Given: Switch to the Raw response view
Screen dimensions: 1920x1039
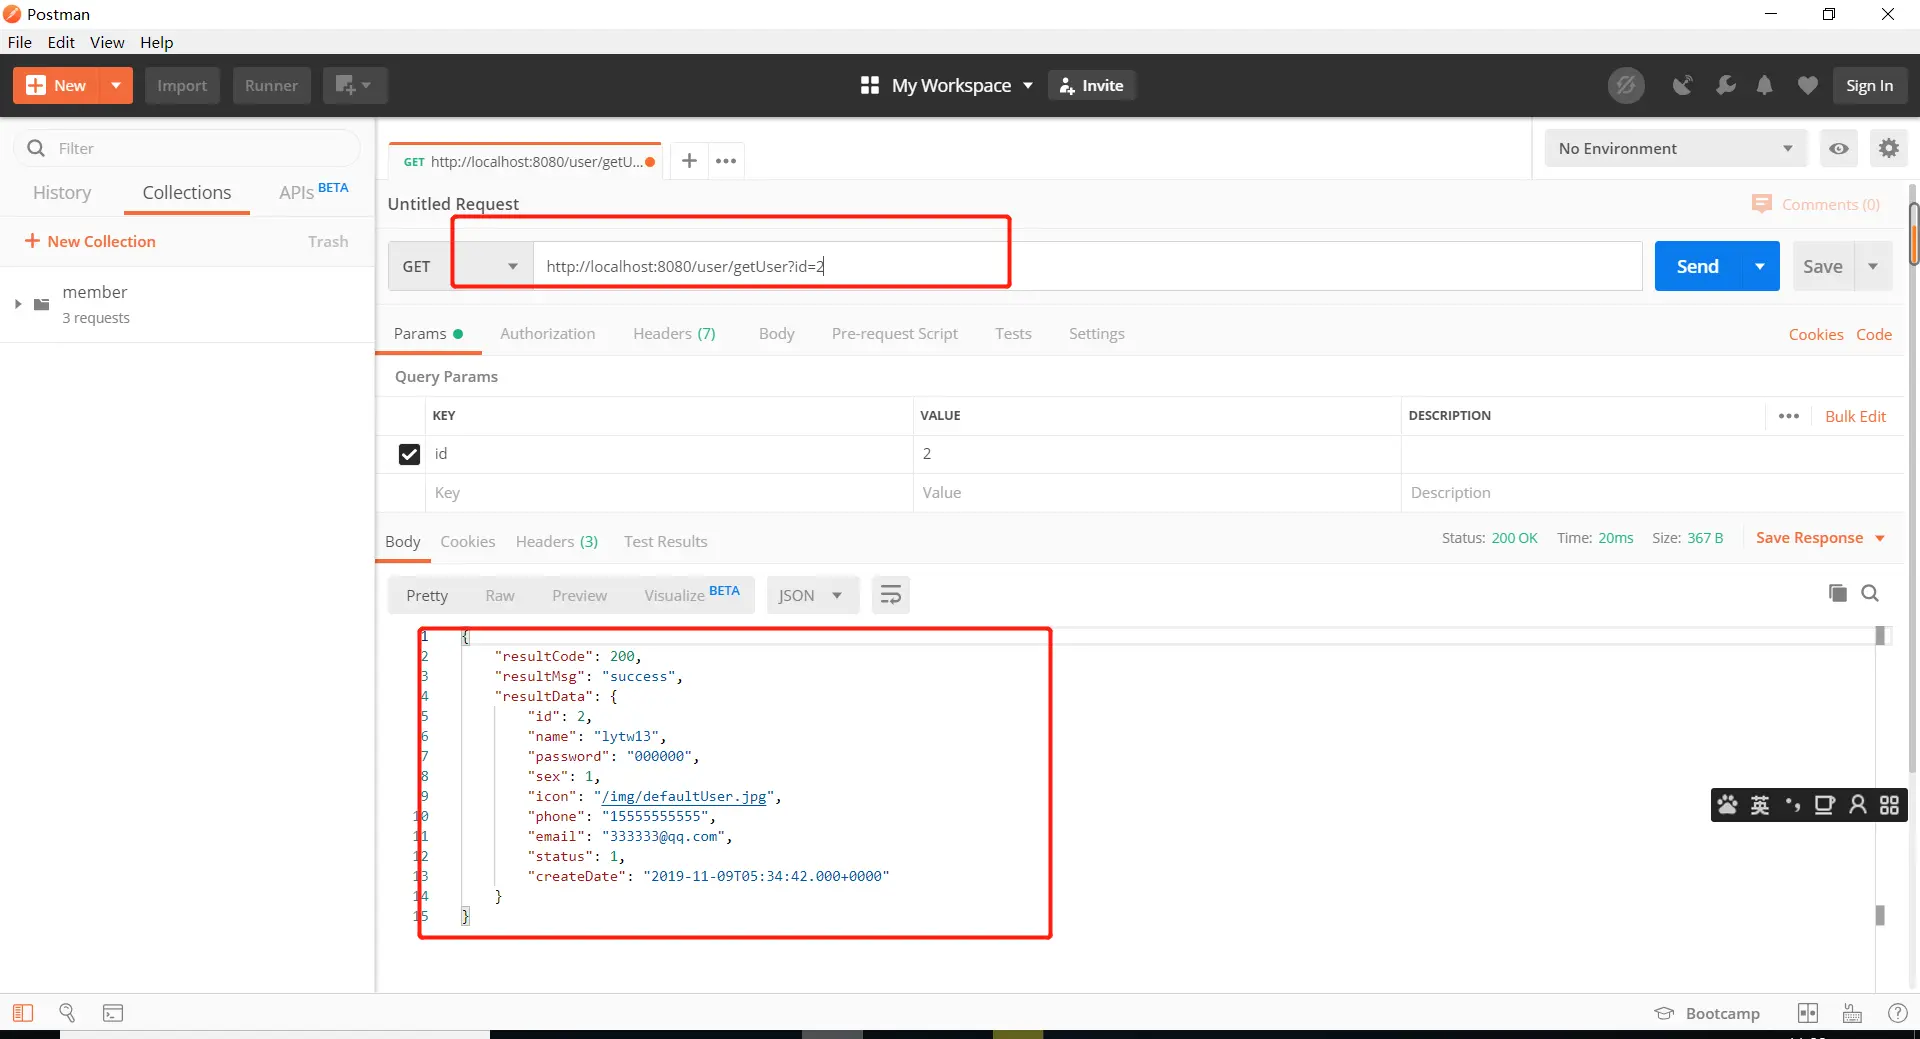Looking at the screenshot, I should tap(500, 596).
